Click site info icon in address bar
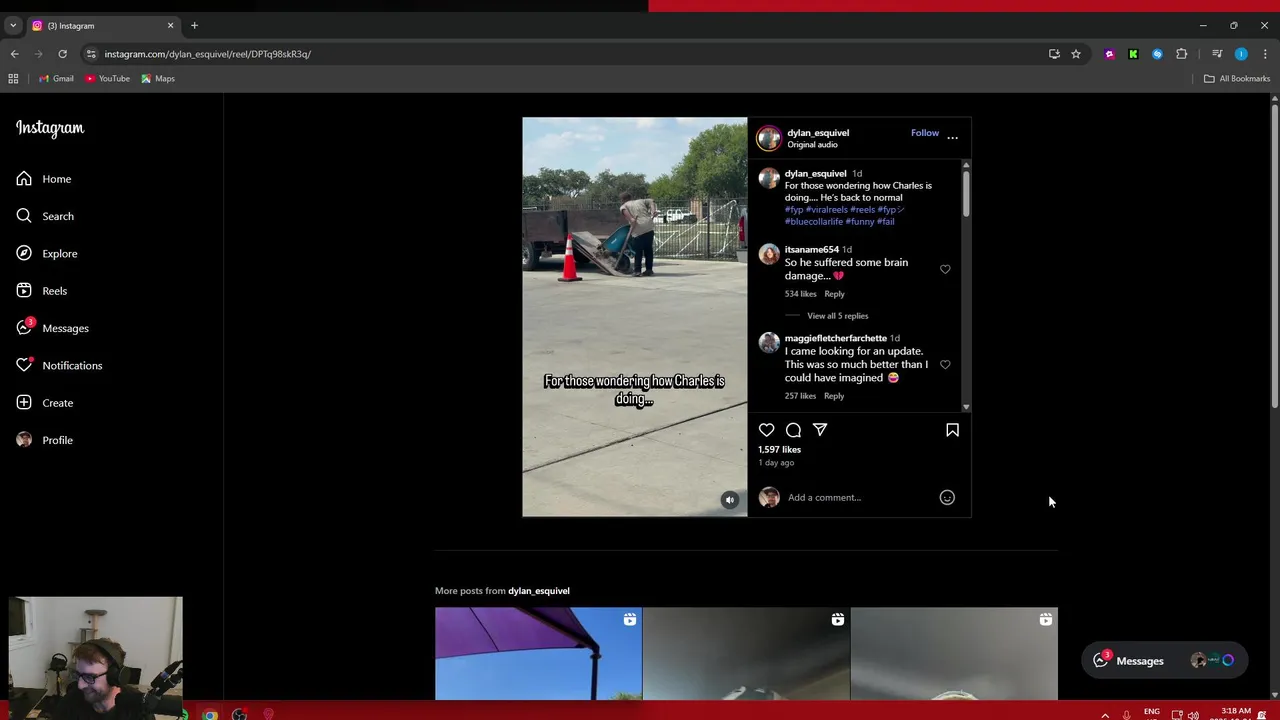1280x720 pixels. pyautogui.click(x=91, y=54)
